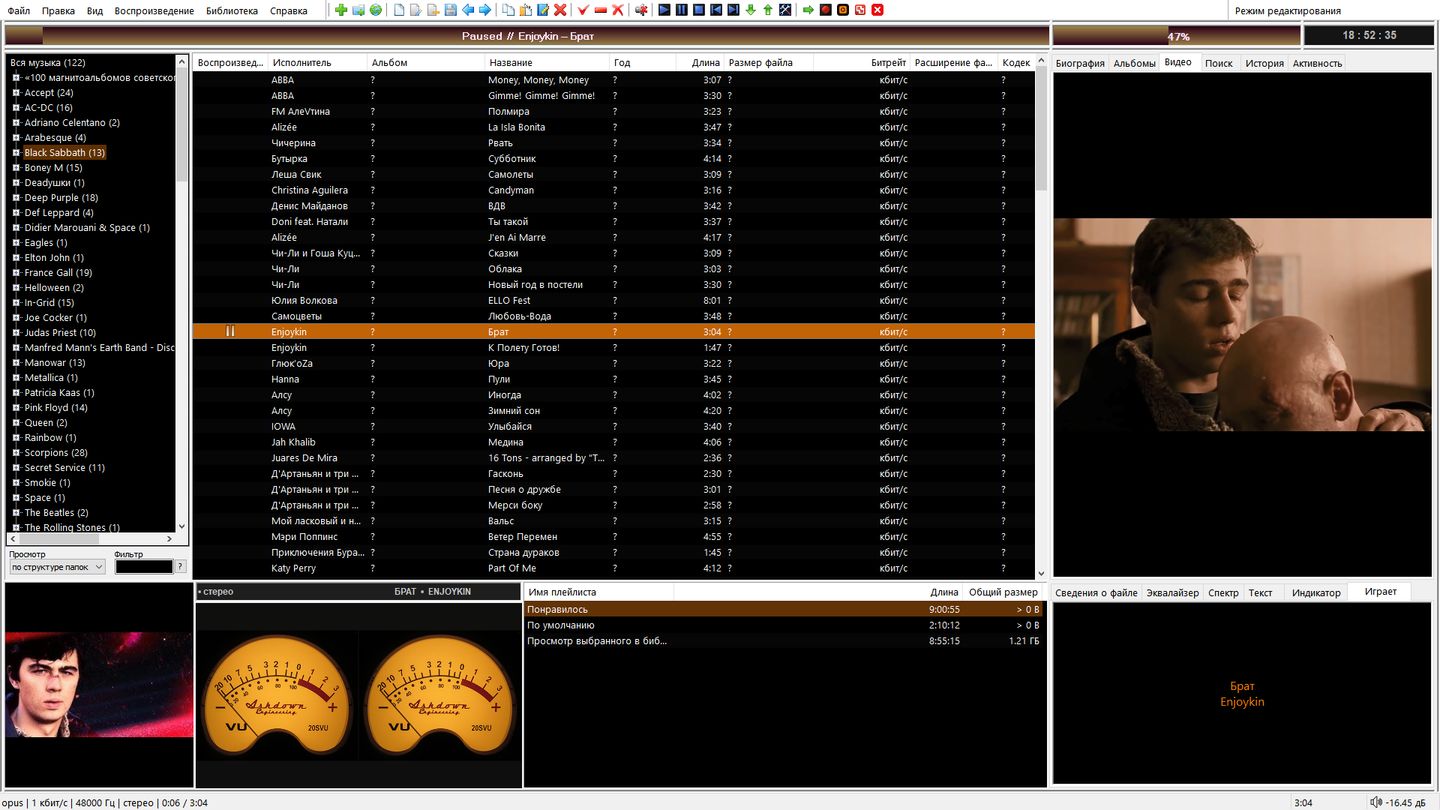Click the speaker volume icon in status bar
The image size is (1440, 810).
[x=1376, y=802]
